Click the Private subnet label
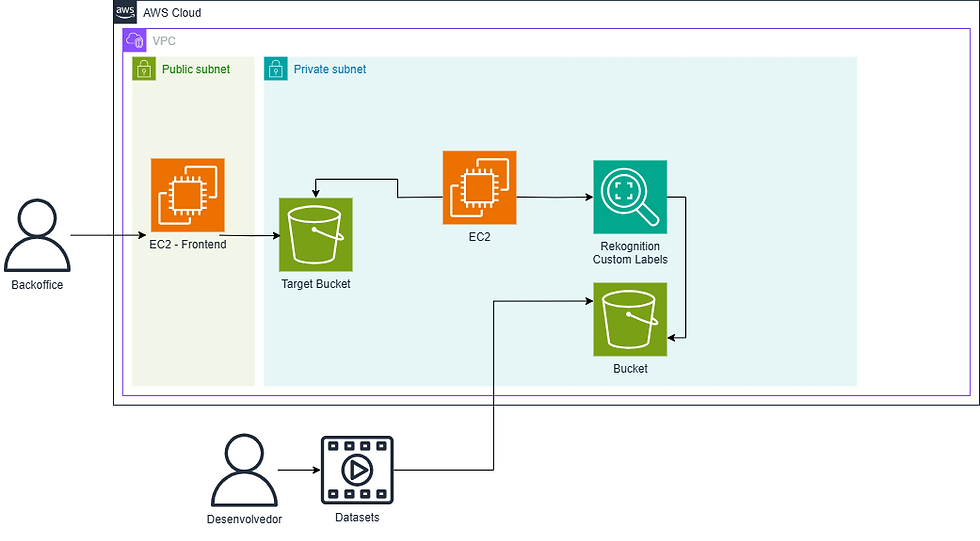This screenshot has height=541, width=980. click(x=330, y=69)
